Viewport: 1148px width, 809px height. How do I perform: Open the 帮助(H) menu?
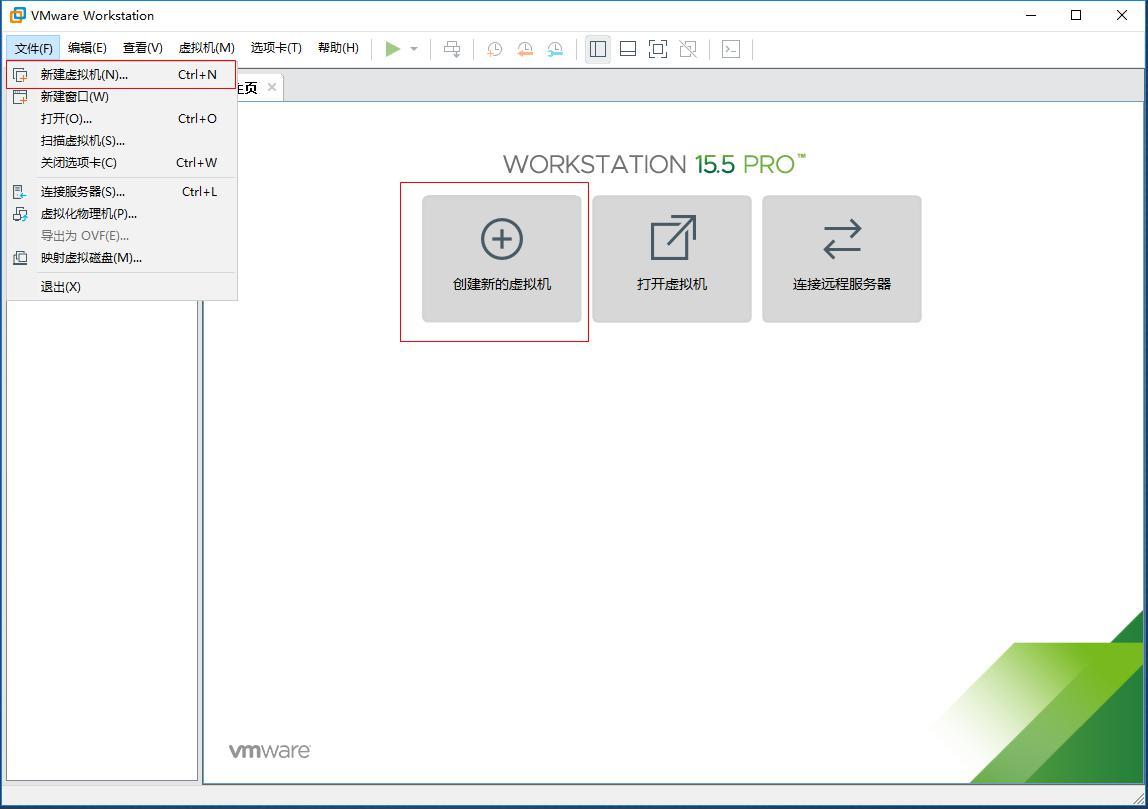tap(339, 47)
